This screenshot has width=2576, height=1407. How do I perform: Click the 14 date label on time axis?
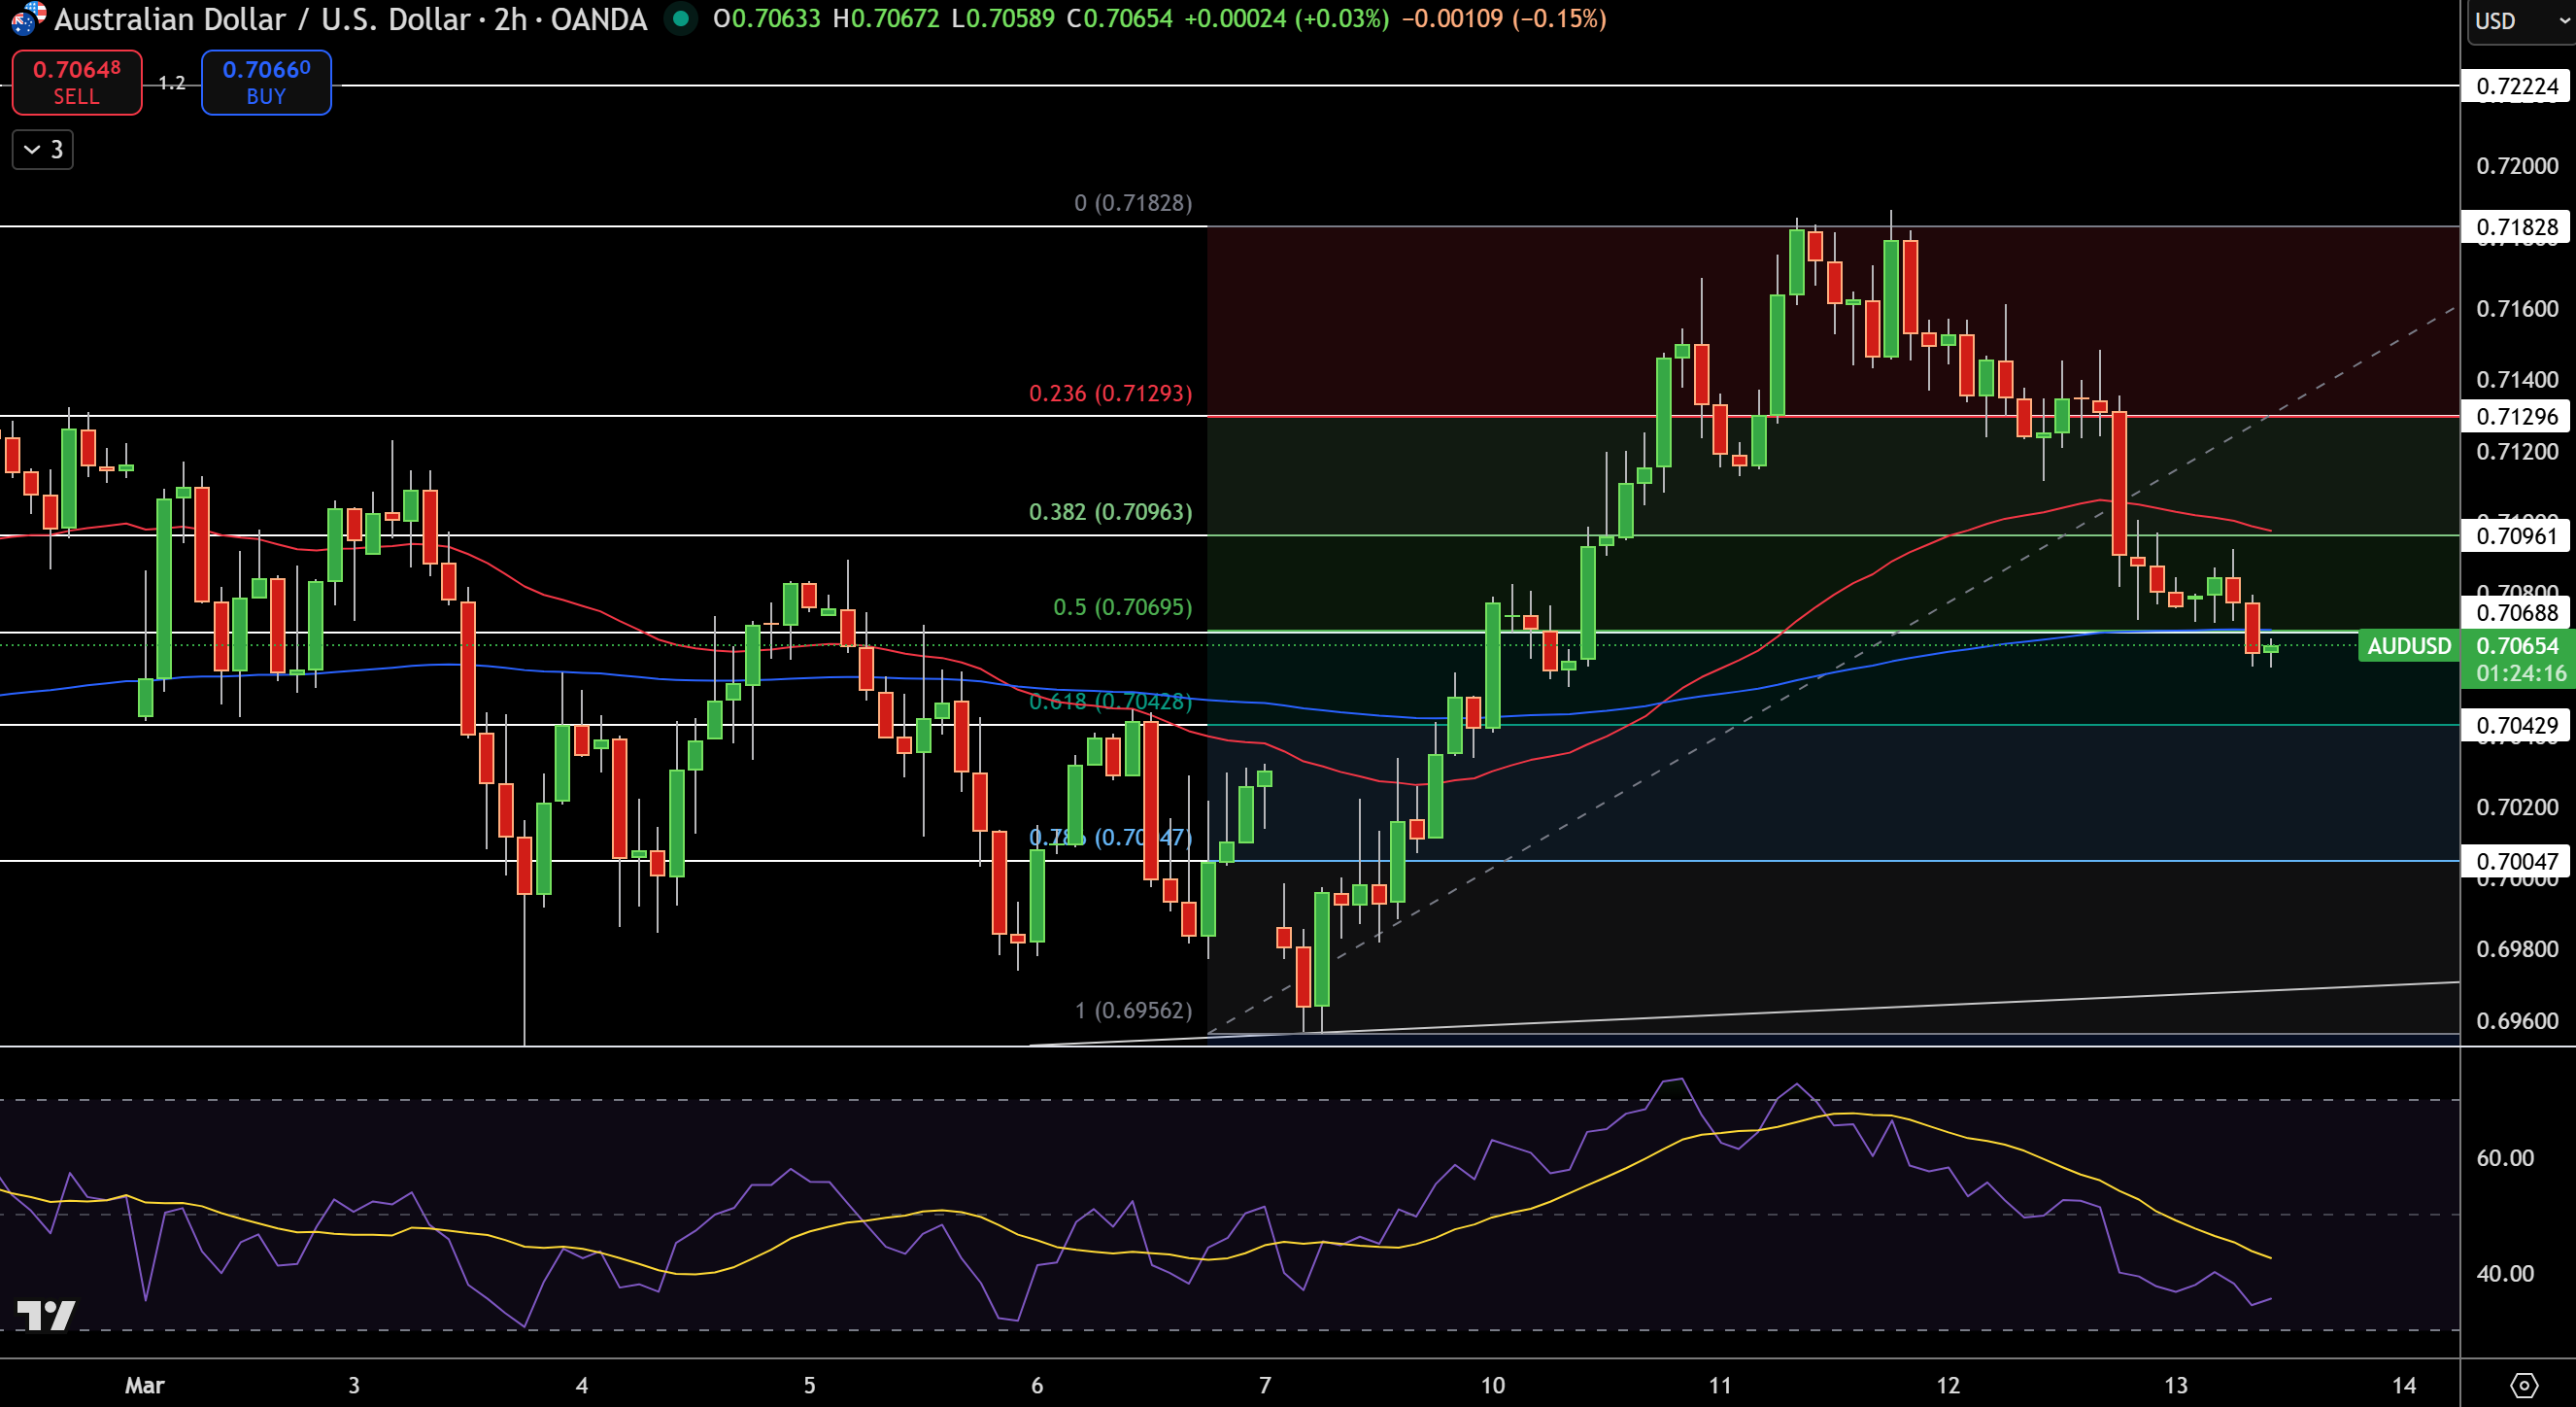(2404, 1385)
